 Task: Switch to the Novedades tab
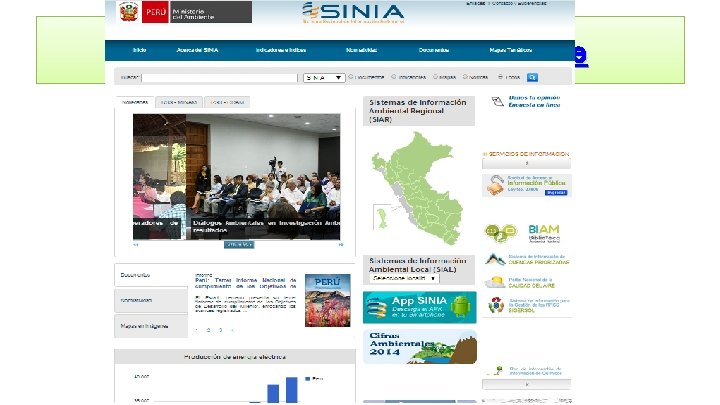135,102
